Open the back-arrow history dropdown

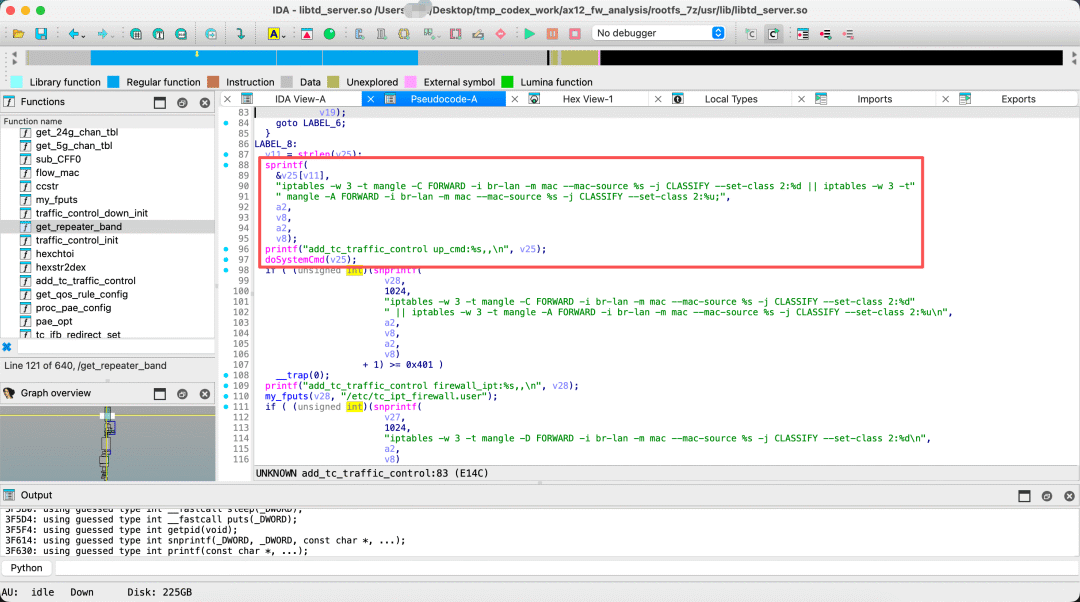point(83,35)
